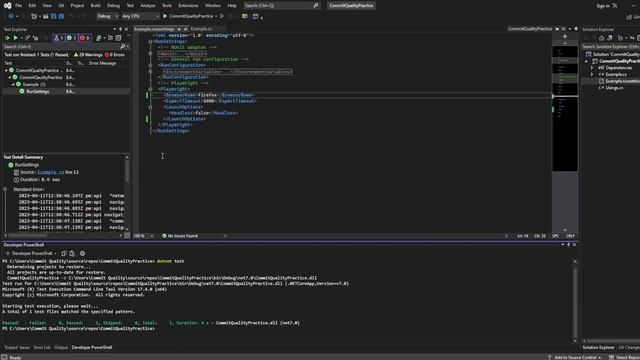Viewport: 640px width, 360px height.
Task: Open the Any CPU platform dropdown
Action: [x=140, y=16]
